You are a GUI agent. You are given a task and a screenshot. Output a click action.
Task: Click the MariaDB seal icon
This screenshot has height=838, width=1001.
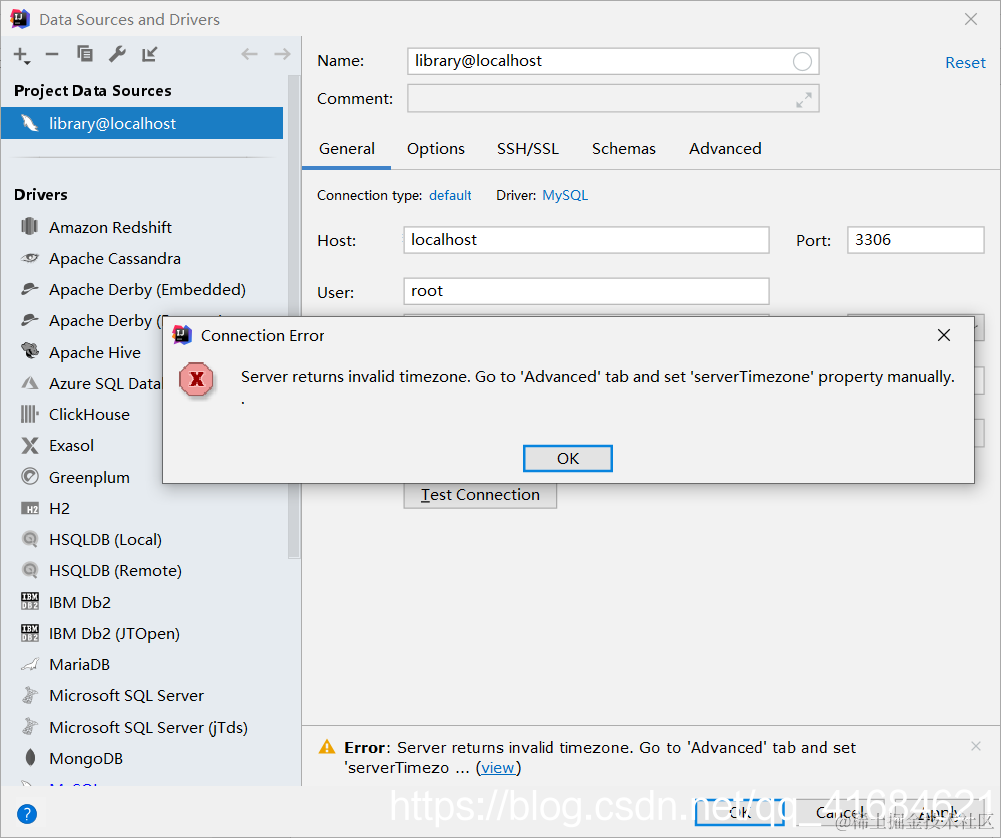[x=29, y=664]
